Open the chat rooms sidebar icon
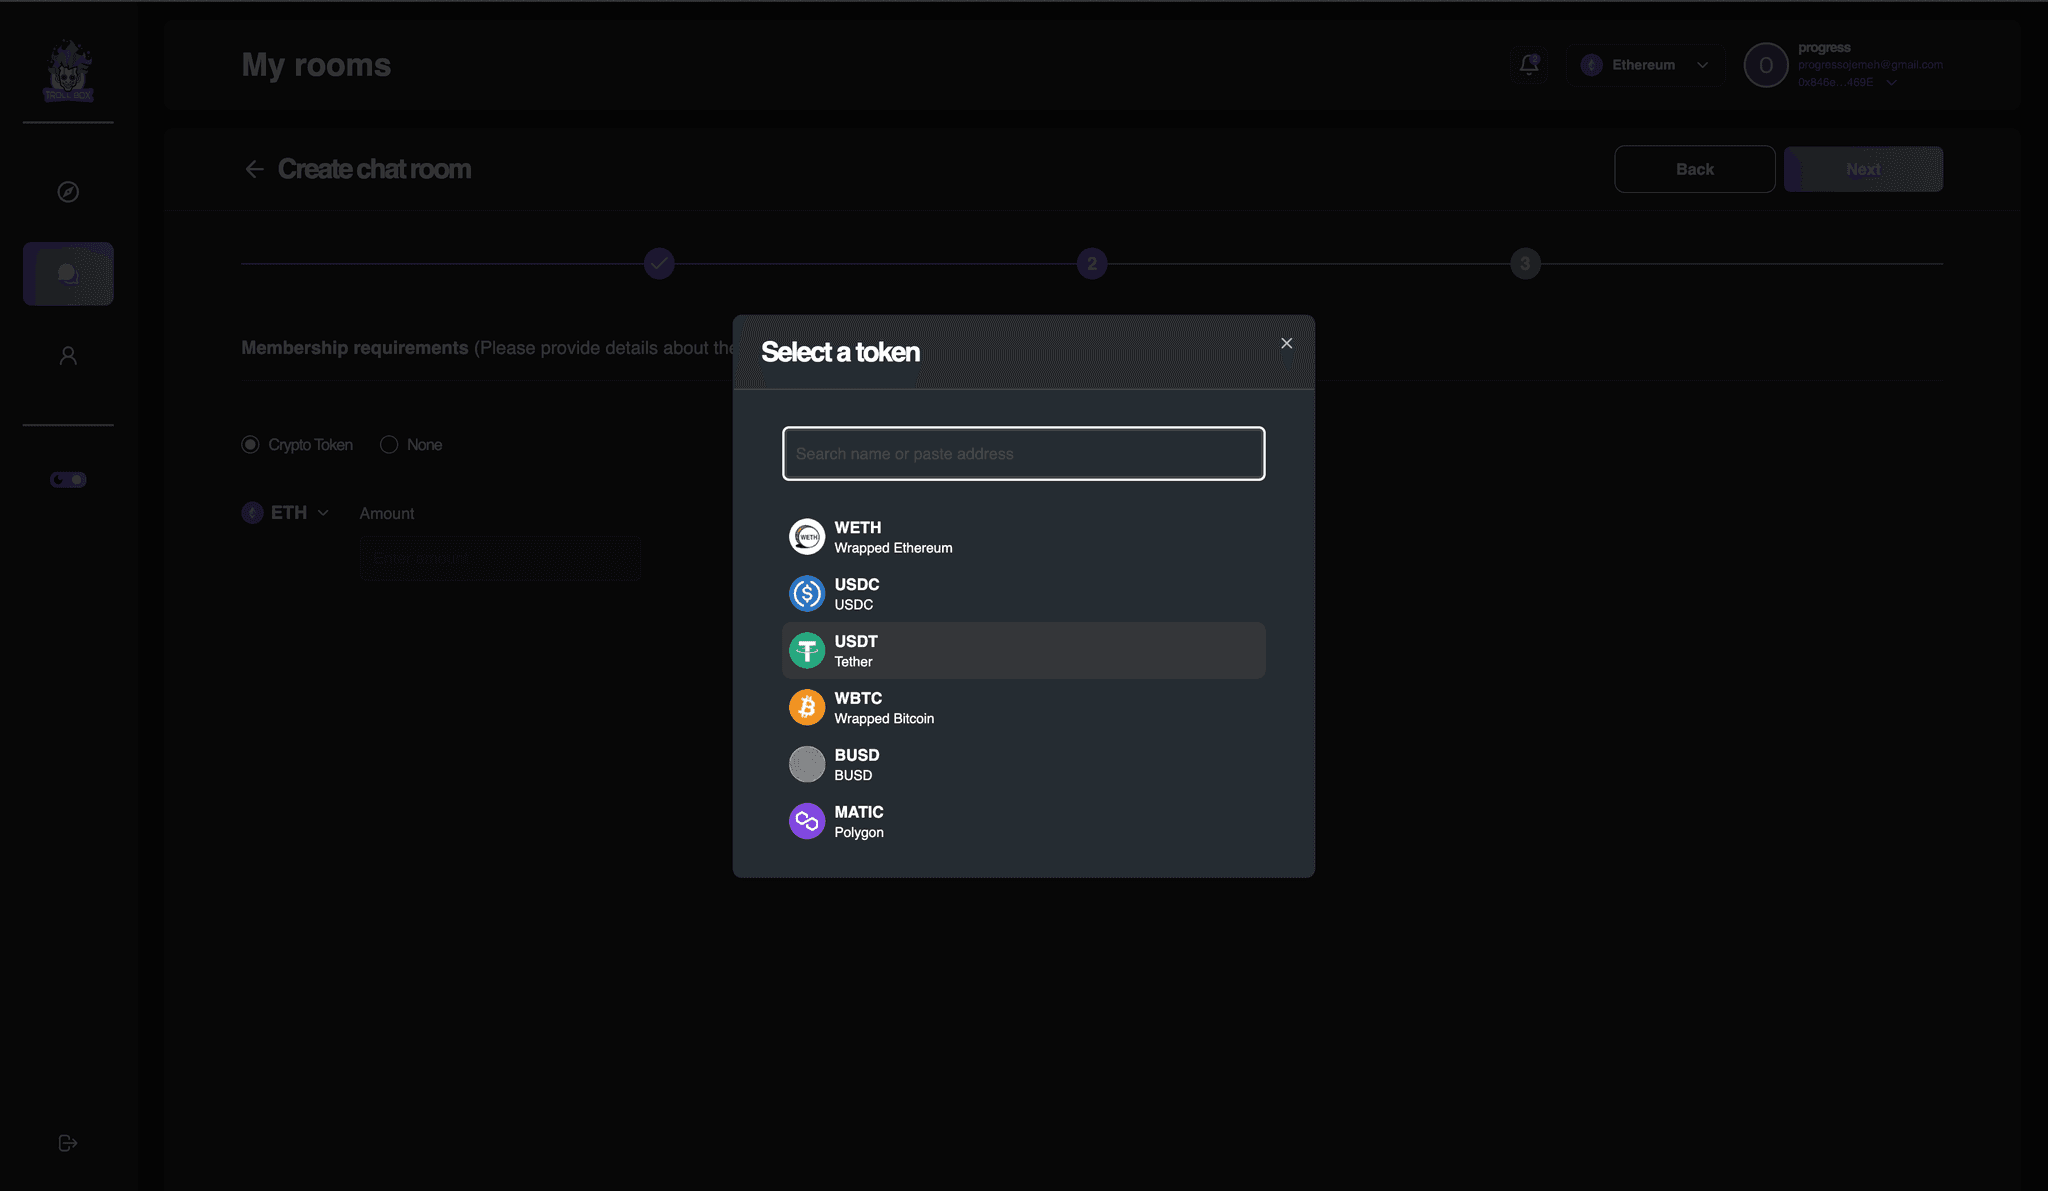Viewport: 2048px width, 1191px height. (x=68, y=274)
